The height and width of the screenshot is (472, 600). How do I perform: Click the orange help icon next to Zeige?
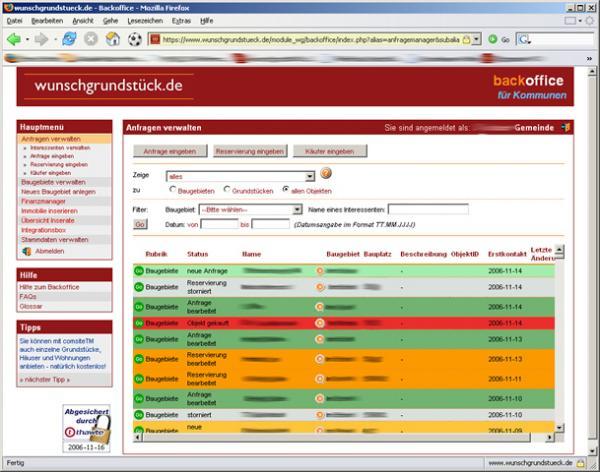tap(326, 173)
